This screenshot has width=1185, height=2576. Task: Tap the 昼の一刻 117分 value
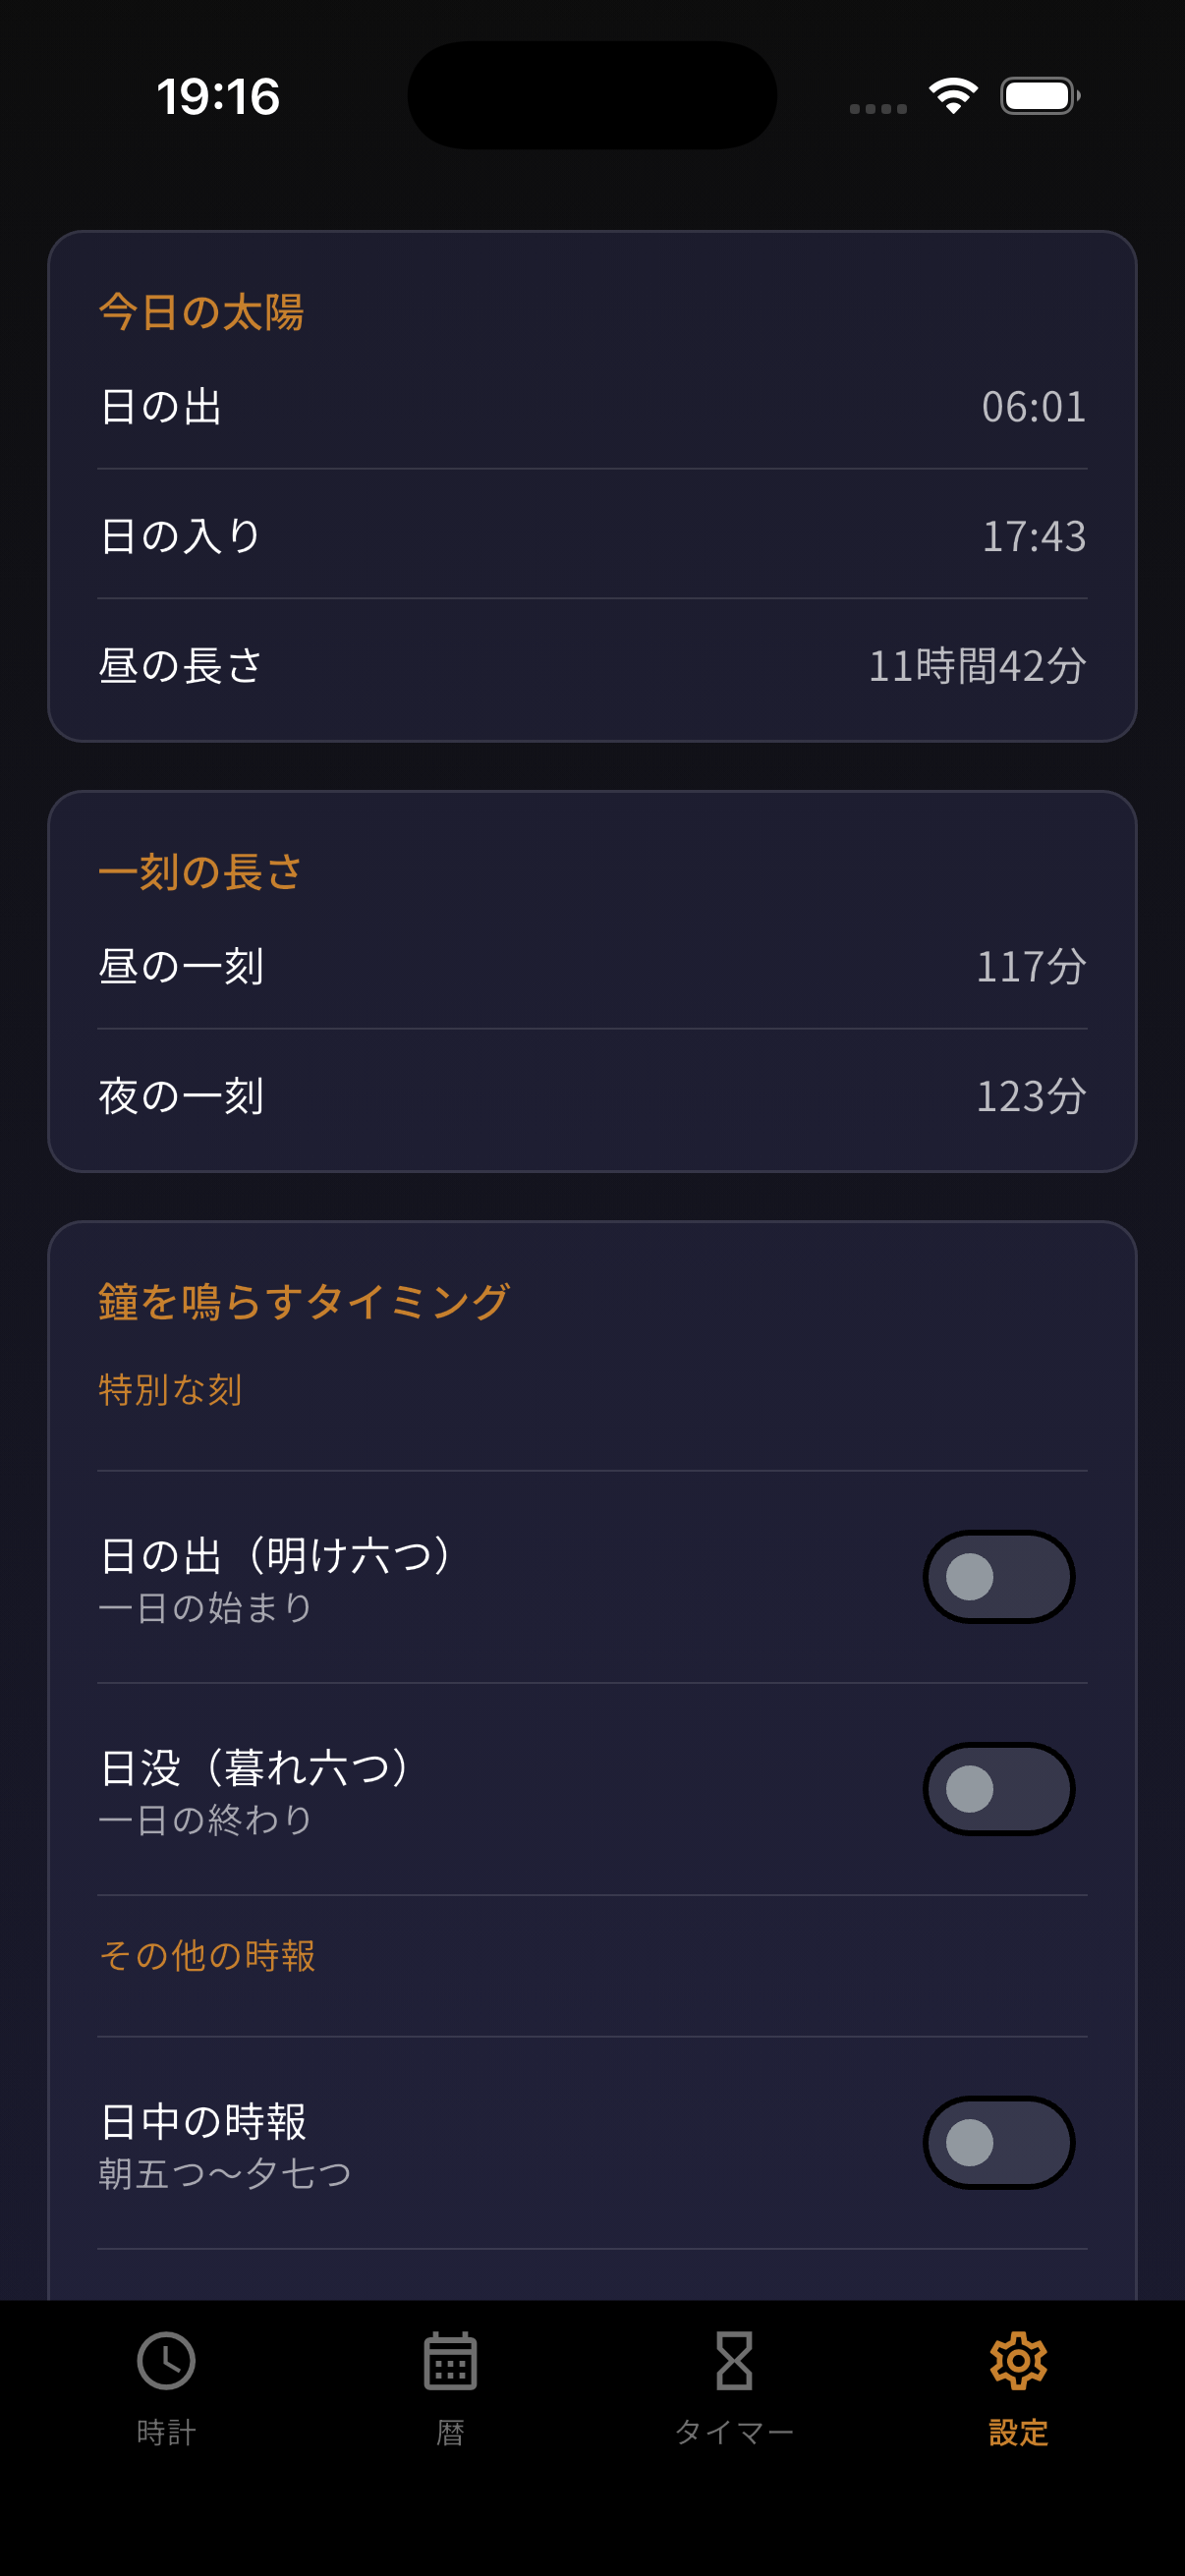click(x=1030, y=967)
